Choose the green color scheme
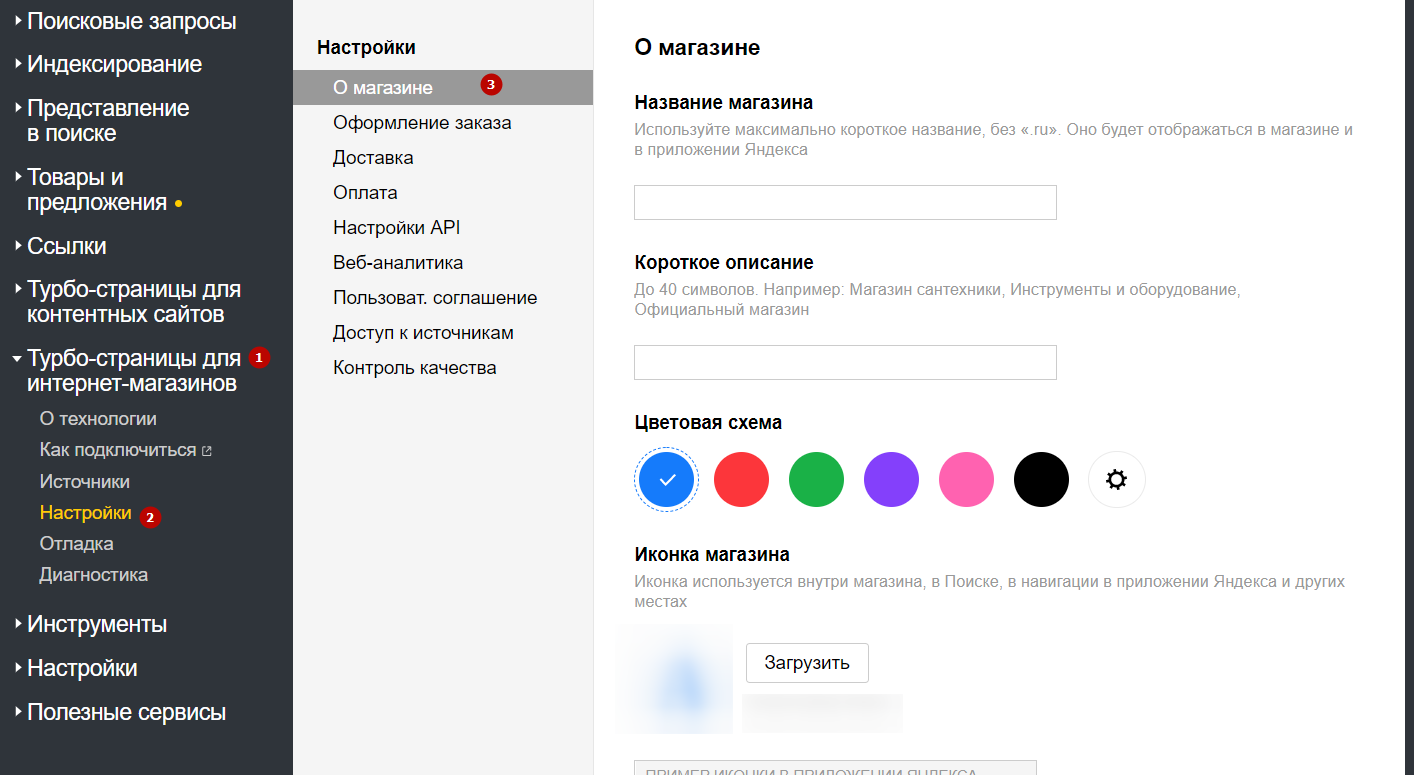Viewport: 1414px width, 775px height. coord(816,480)
